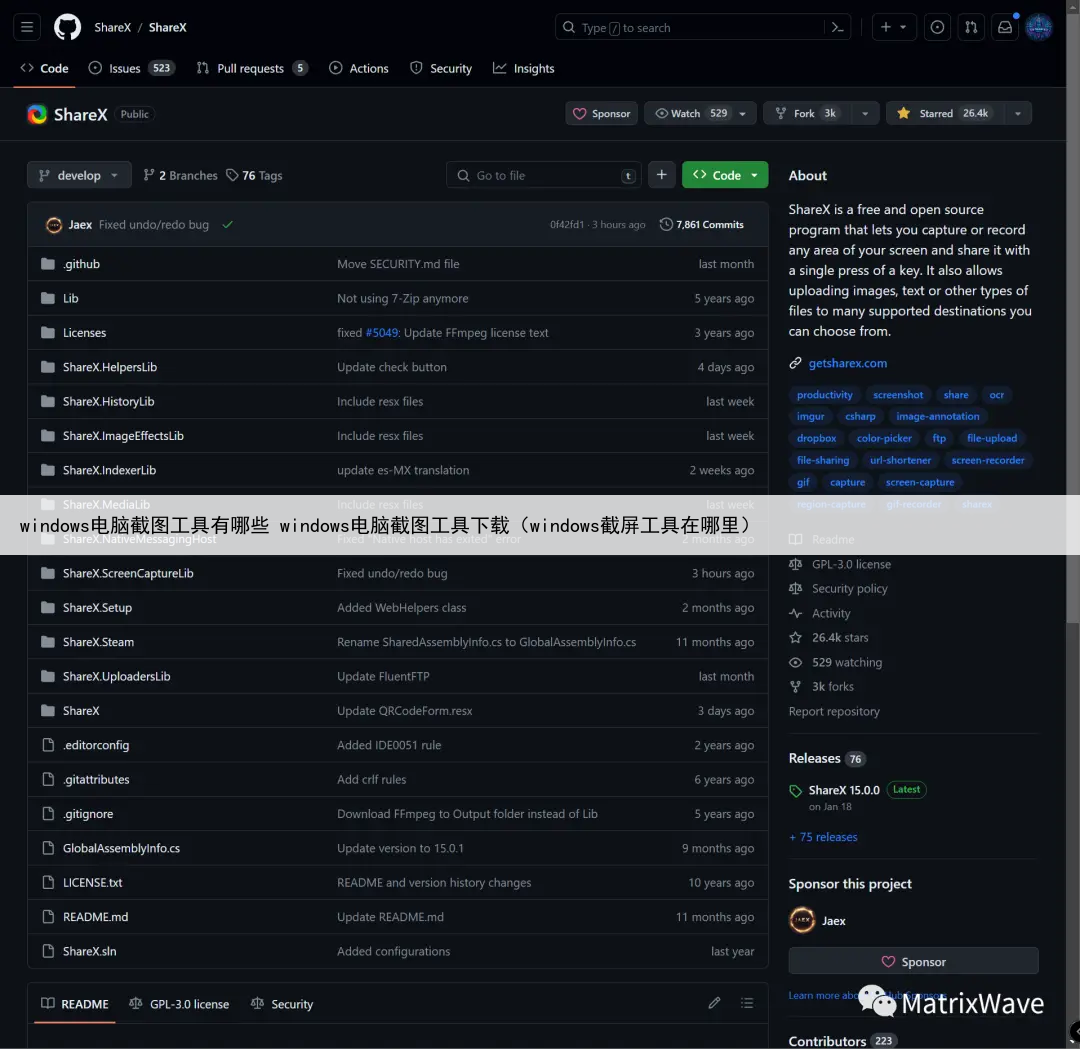
Task: Open README outline list icon
Action: tap(746, 1003)
